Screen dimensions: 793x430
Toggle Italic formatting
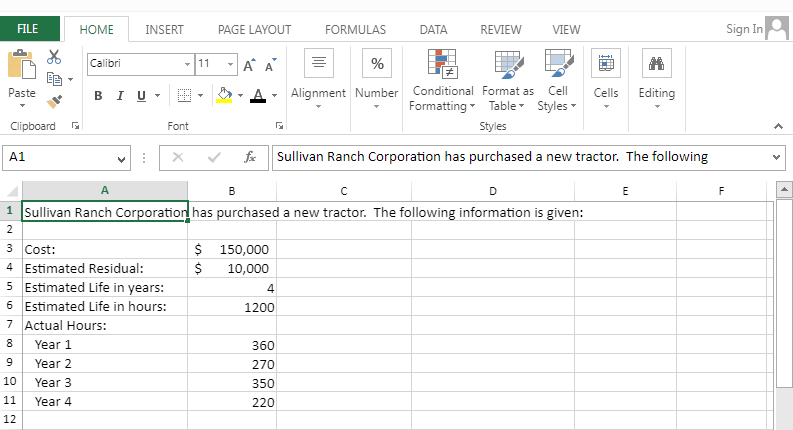120,96
